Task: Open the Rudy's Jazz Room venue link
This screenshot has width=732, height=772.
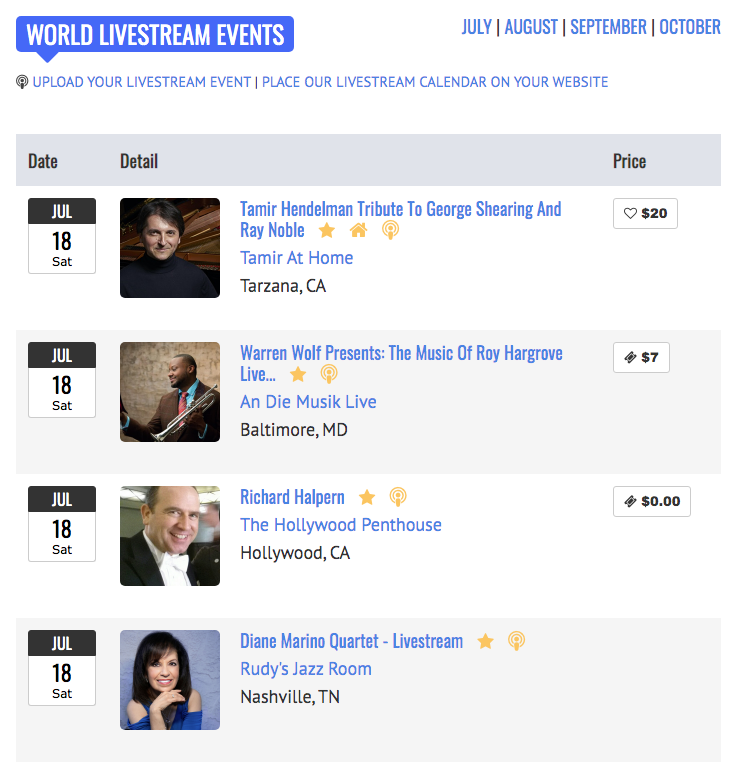Action: coord(306,669)
